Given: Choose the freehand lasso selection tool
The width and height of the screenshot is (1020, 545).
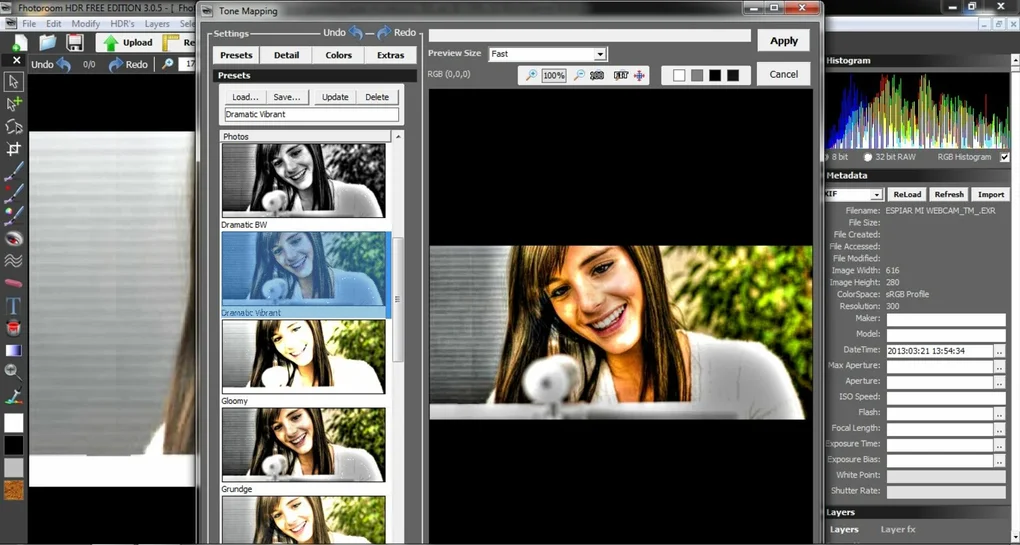Looking at the screenshot, I should 14,126.
